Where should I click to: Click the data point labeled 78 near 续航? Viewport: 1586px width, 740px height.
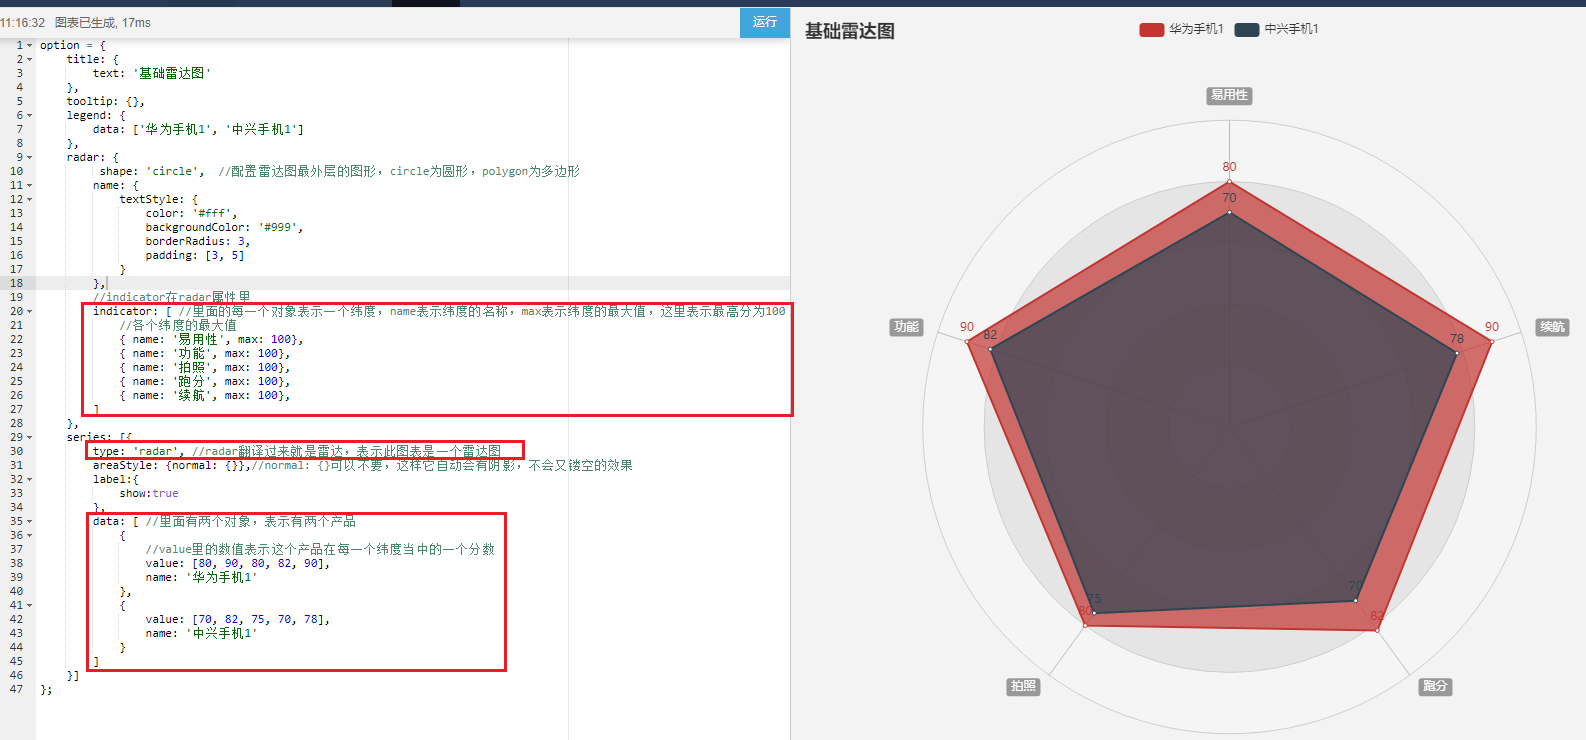1457,353
